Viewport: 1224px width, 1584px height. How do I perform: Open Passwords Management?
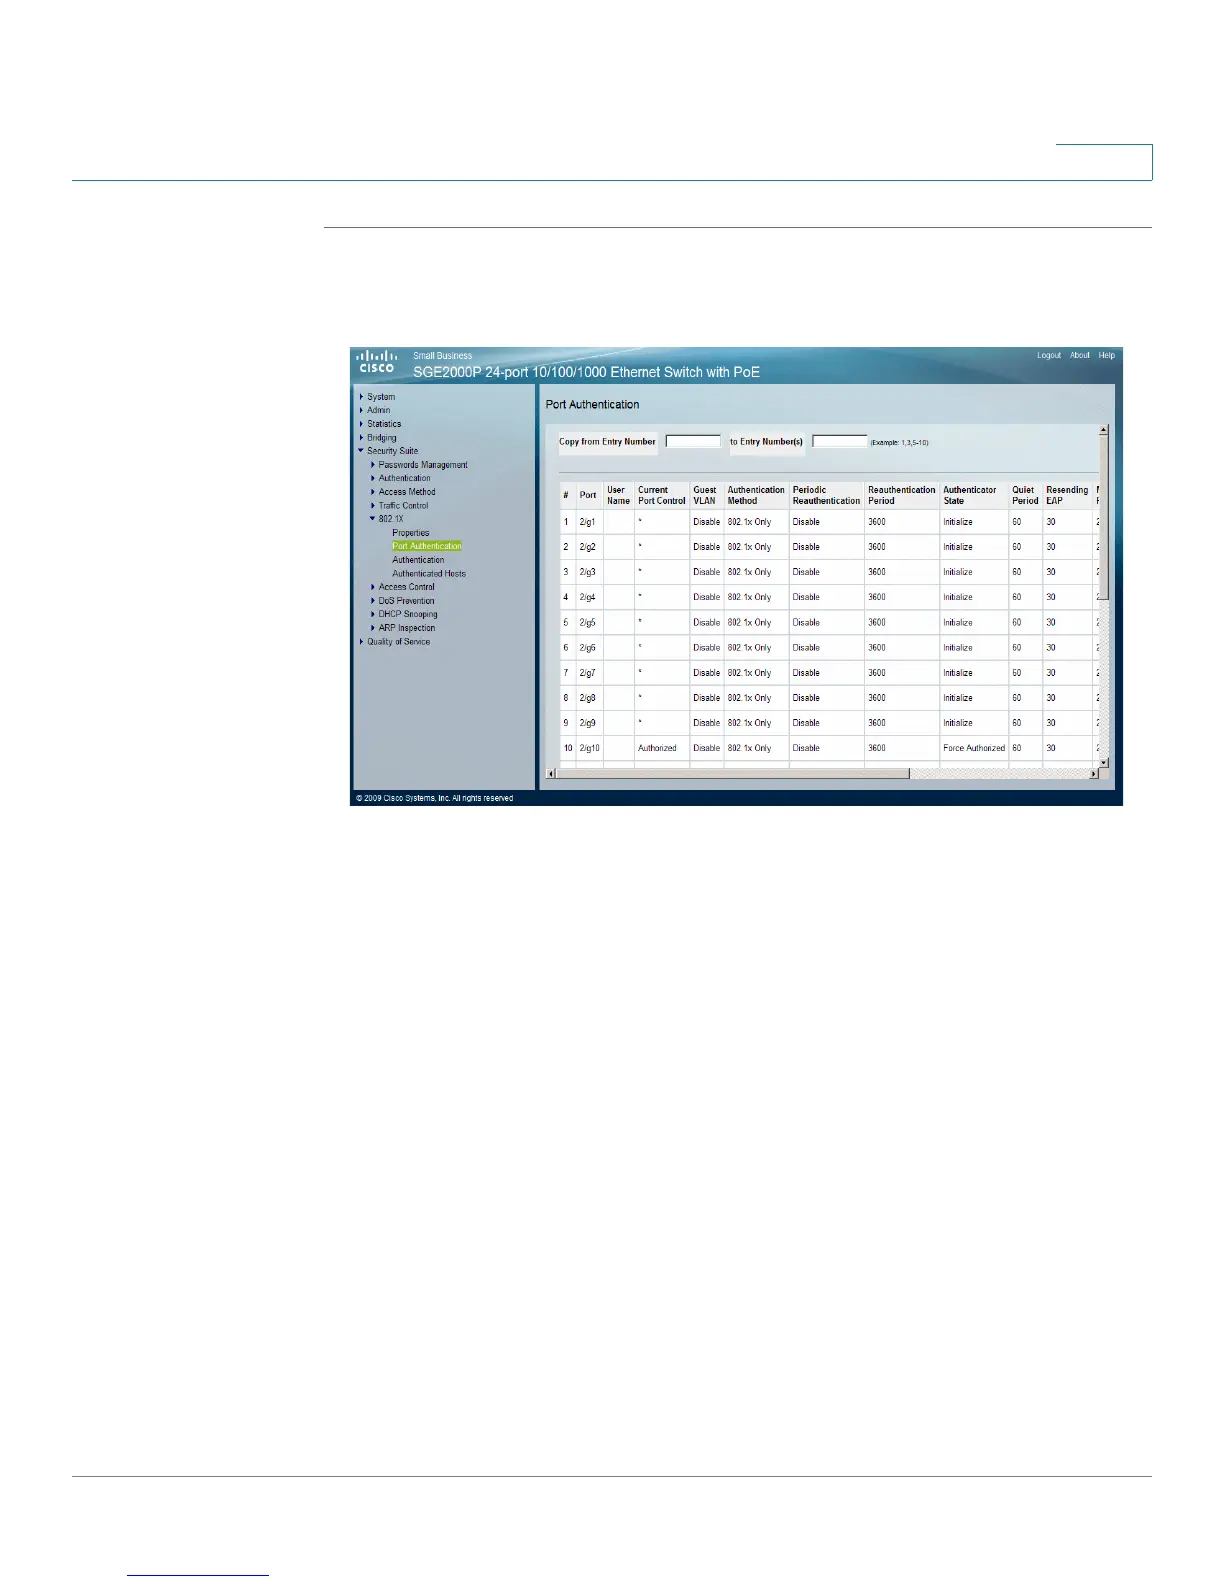coord(423,465)
